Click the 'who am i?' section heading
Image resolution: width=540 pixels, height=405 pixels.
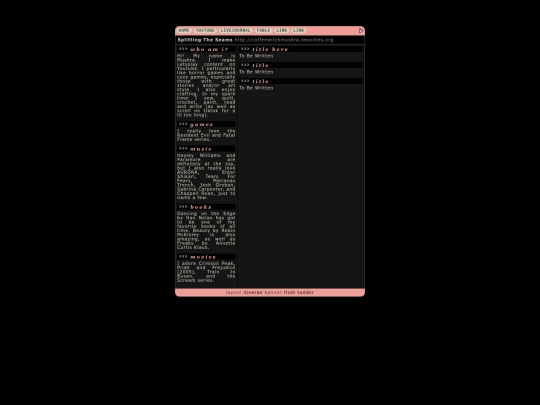point(206,49)
